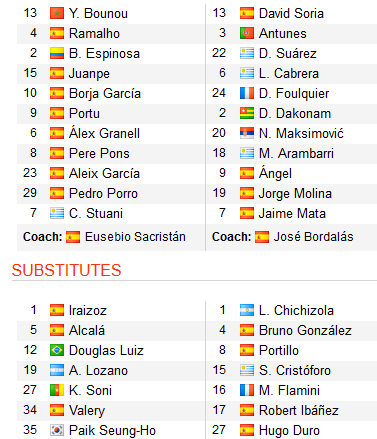Screen dimensions: 377x439
Task: Open coach Eusebio Sacristán
Action: click(x=135, y=237)
